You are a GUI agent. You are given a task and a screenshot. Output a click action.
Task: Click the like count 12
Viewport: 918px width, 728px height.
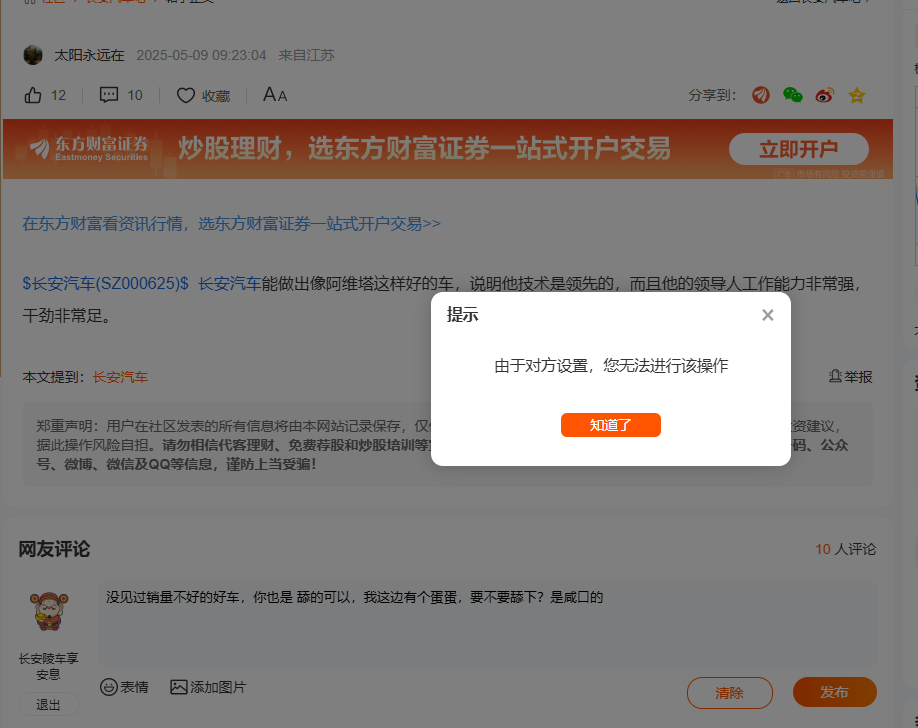tap(59, 95)
